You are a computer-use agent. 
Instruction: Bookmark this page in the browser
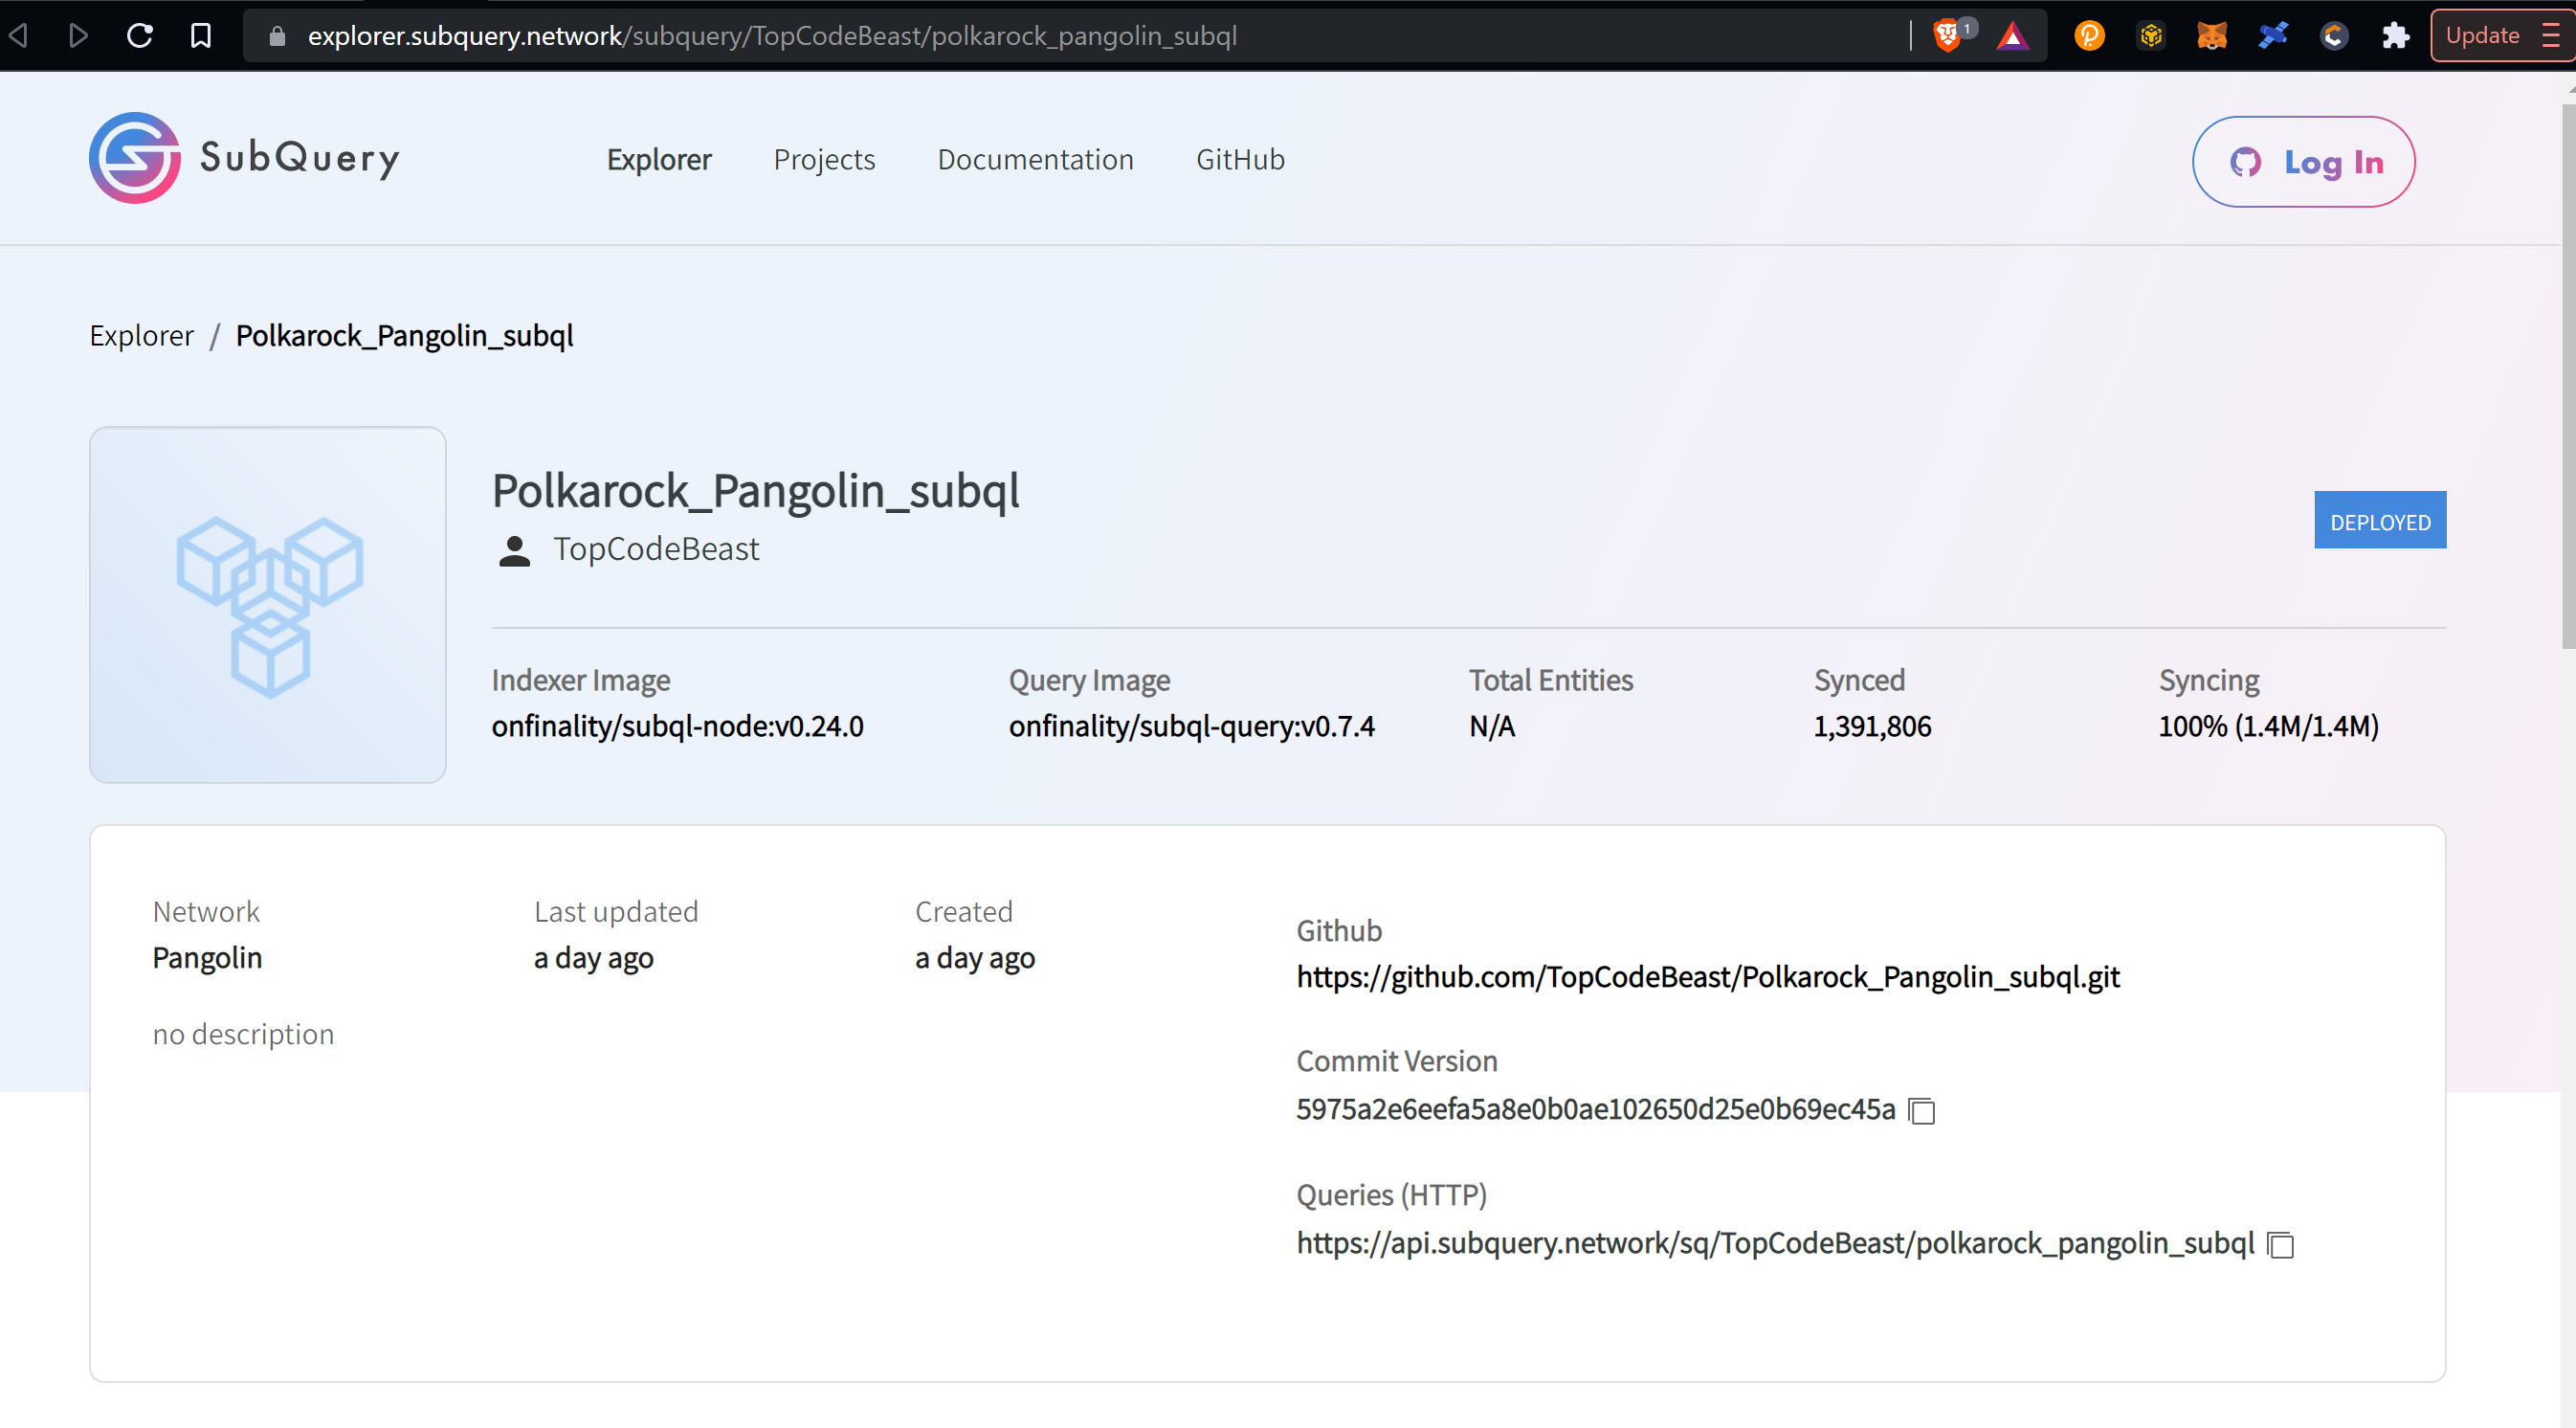coord(201,36)
